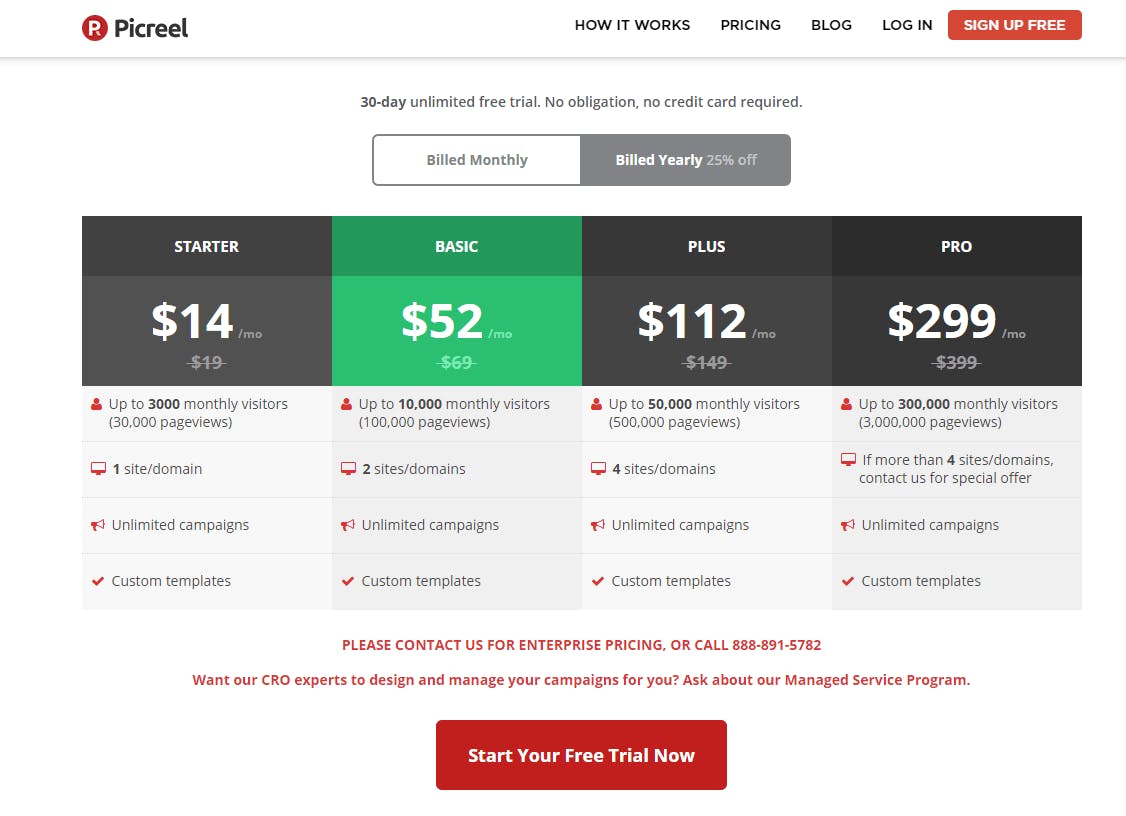Image resolution: width=1126 pixels, height=816 pixels.
Task: Switch to Billed Monthly pricing
Action: tap(477, 160)
